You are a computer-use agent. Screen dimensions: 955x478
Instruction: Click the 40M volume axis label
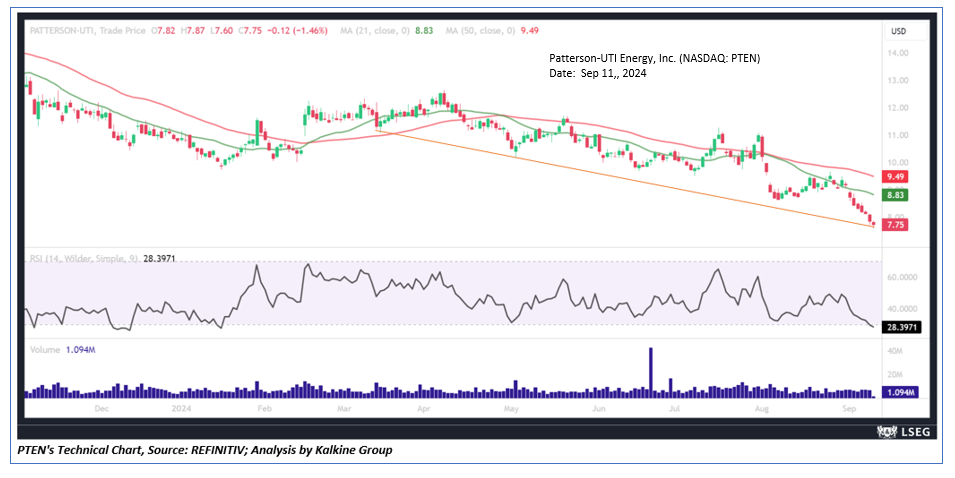897,352
